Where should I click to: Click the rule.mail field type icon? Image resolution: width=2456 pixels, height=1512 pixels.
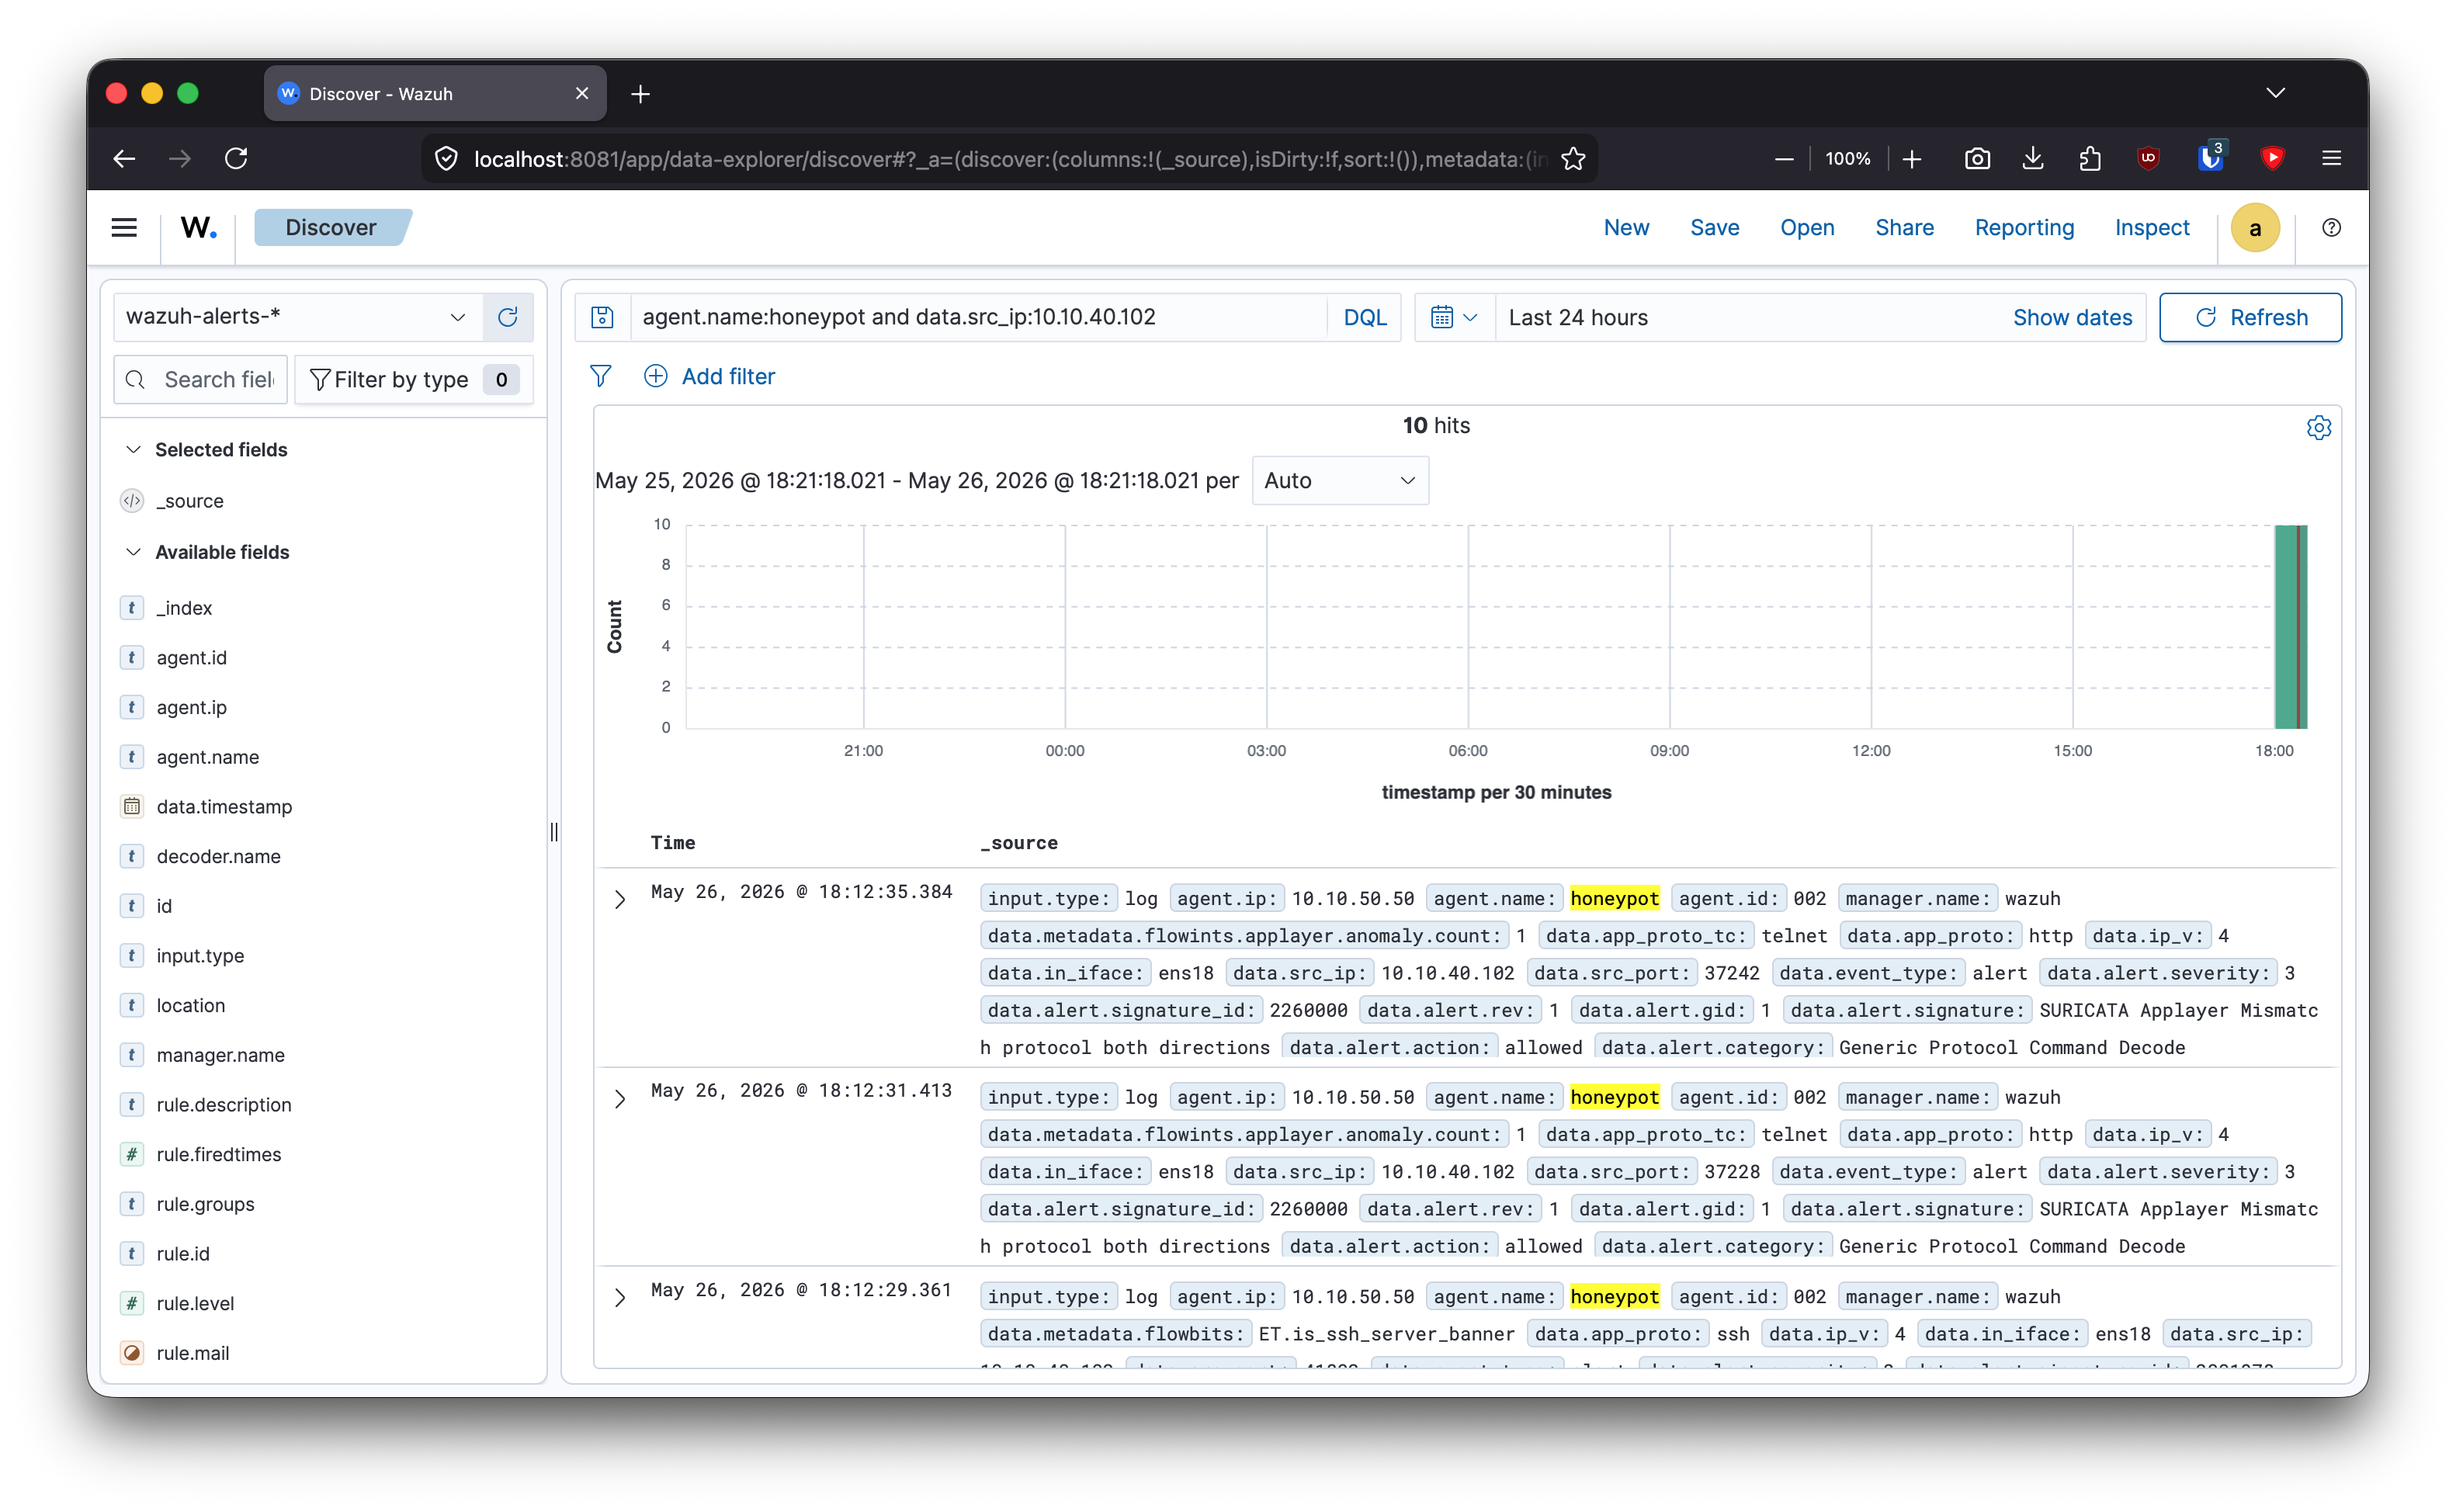click(x=132, y=1353)
